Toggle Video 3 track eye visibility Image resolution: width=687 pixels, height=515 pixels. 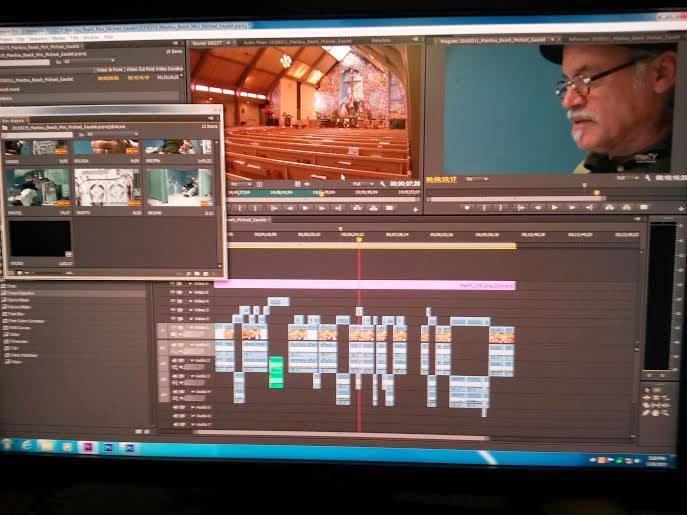(x=172, y=310)
